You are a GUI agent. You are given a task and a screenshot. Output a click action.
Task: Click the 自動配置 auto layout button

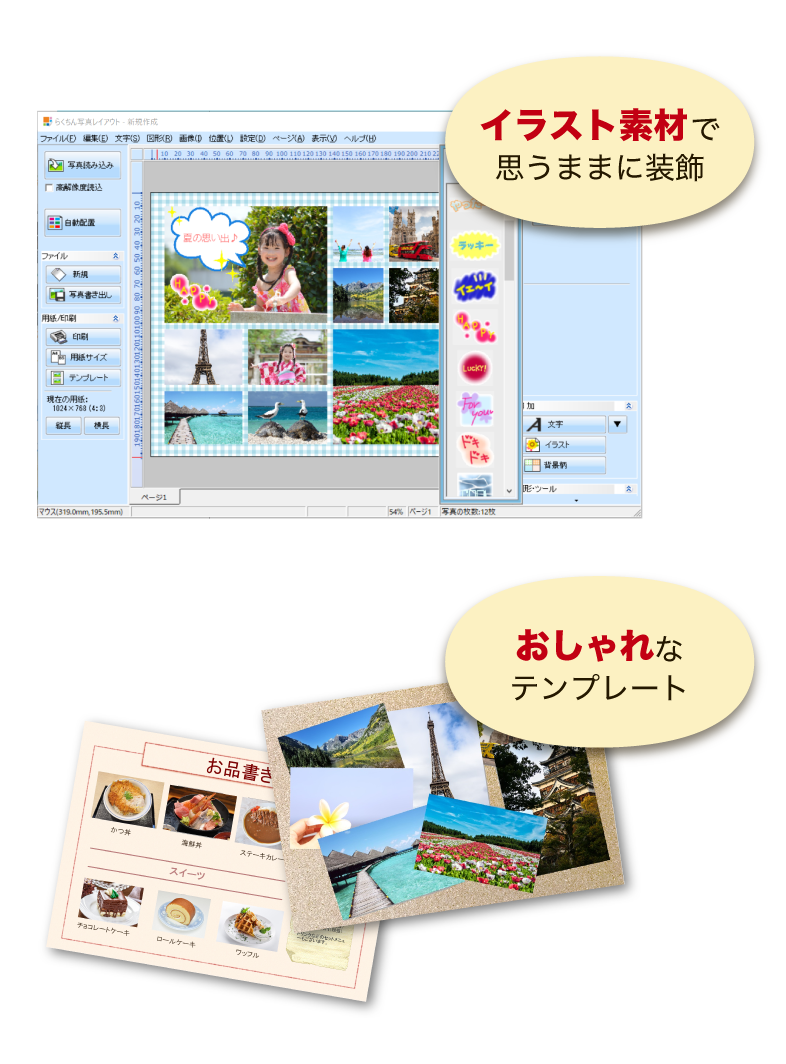pyautogui.click(x=83, y=223)
